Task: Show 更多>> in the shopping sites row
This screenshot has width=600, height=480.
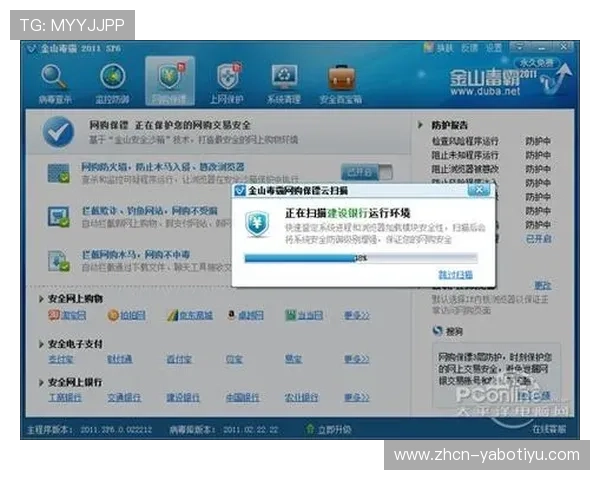Action: [357, 315]
